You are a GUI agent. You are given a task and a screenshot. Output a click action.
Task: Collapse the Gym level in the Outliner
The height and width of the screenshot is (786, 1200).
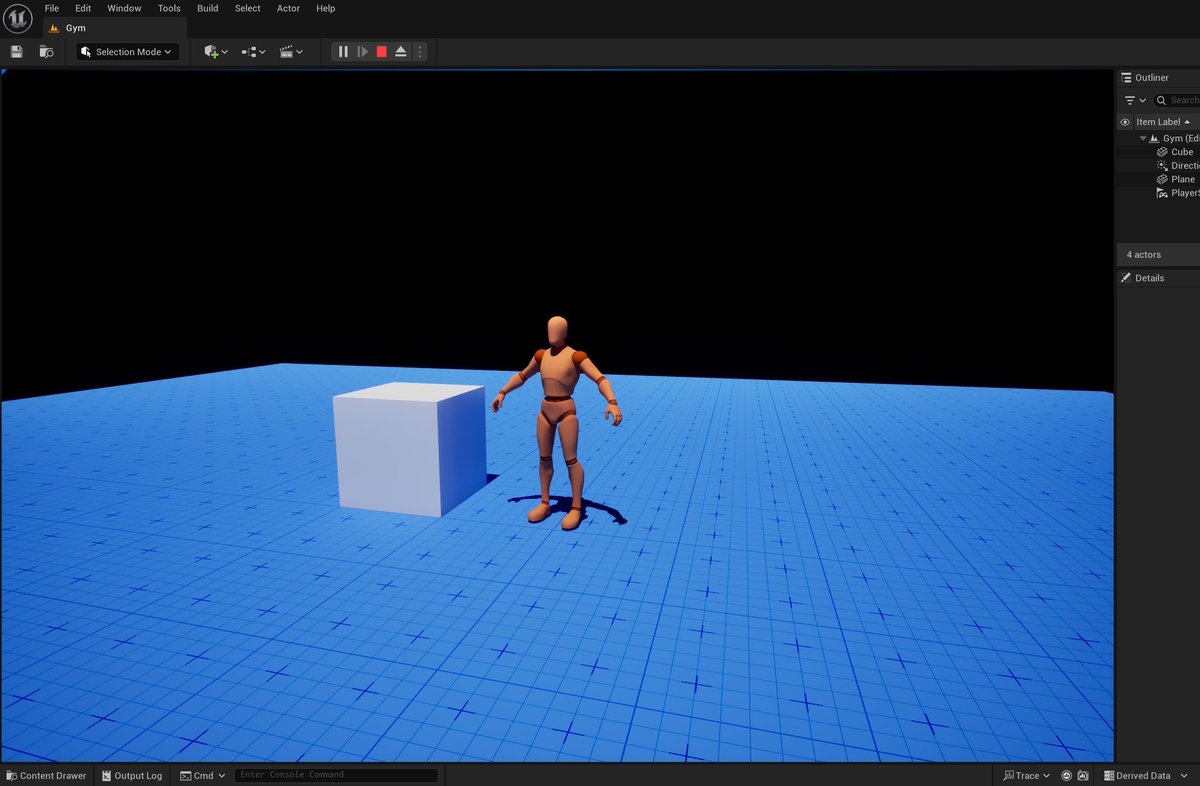(1141, 138)
